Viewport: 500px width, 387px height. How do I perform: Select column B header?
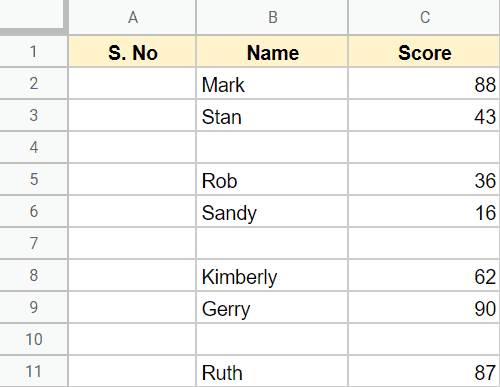click(272, 17)
